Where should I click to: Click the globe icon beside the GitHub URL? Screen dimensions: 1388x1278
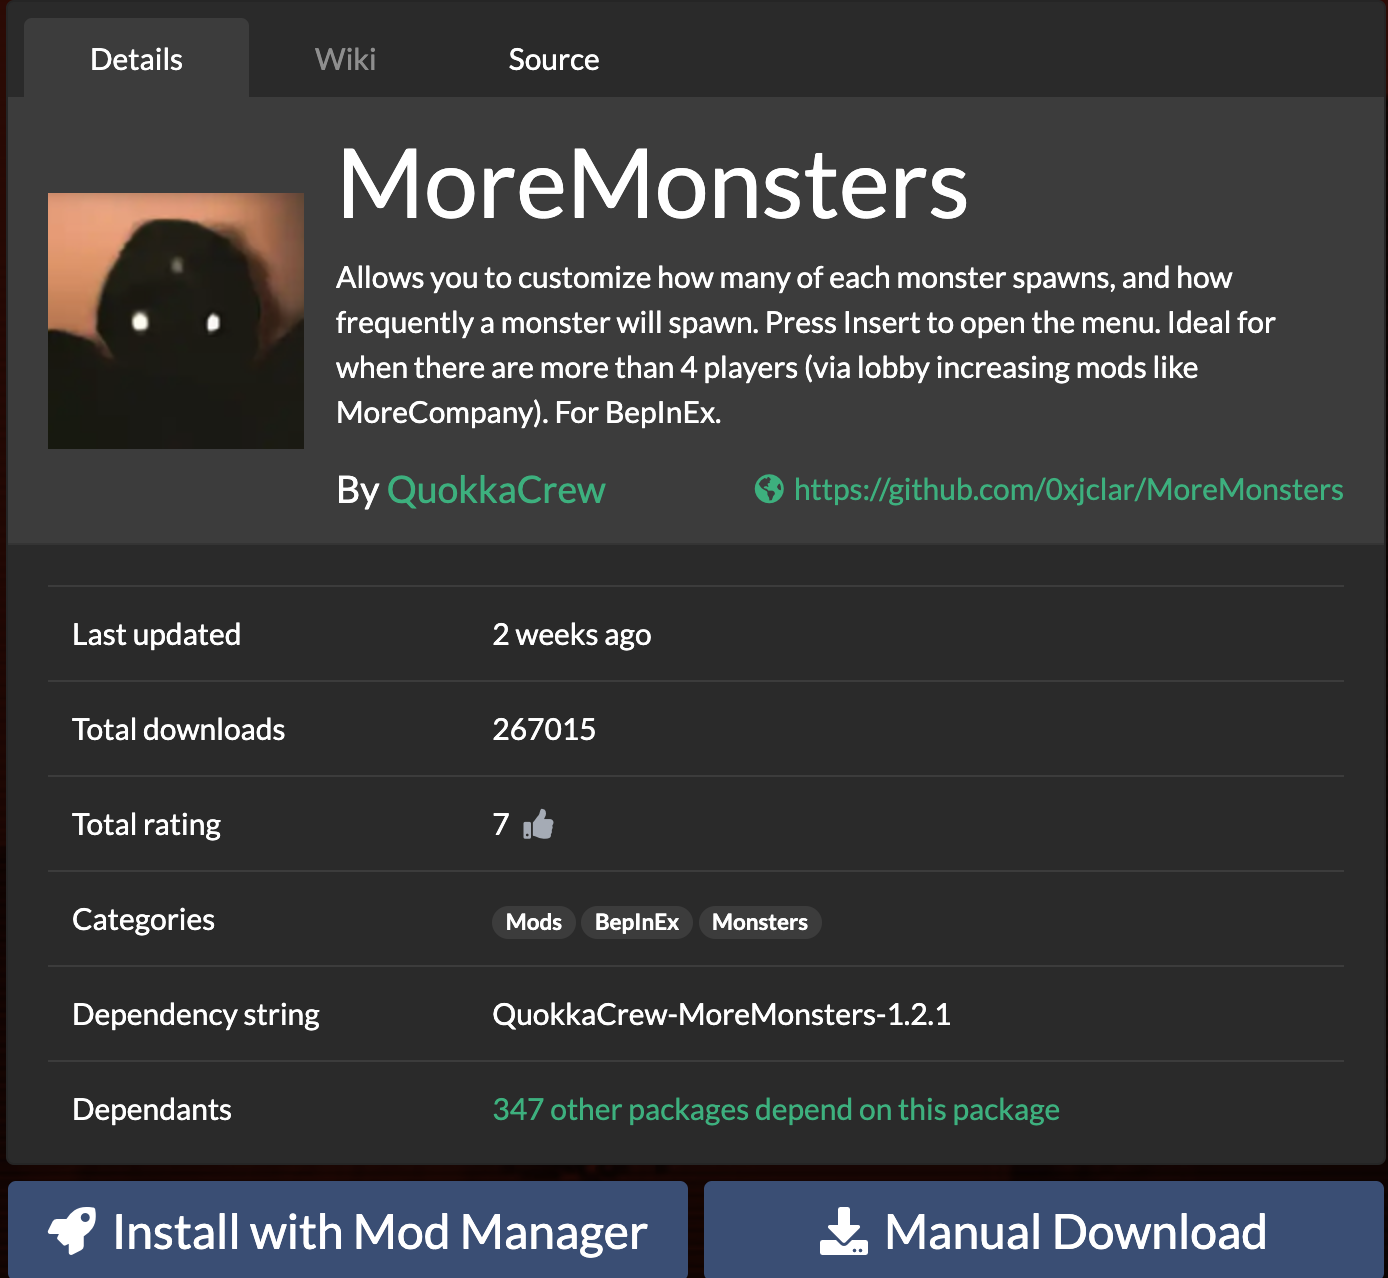point(769,489)
